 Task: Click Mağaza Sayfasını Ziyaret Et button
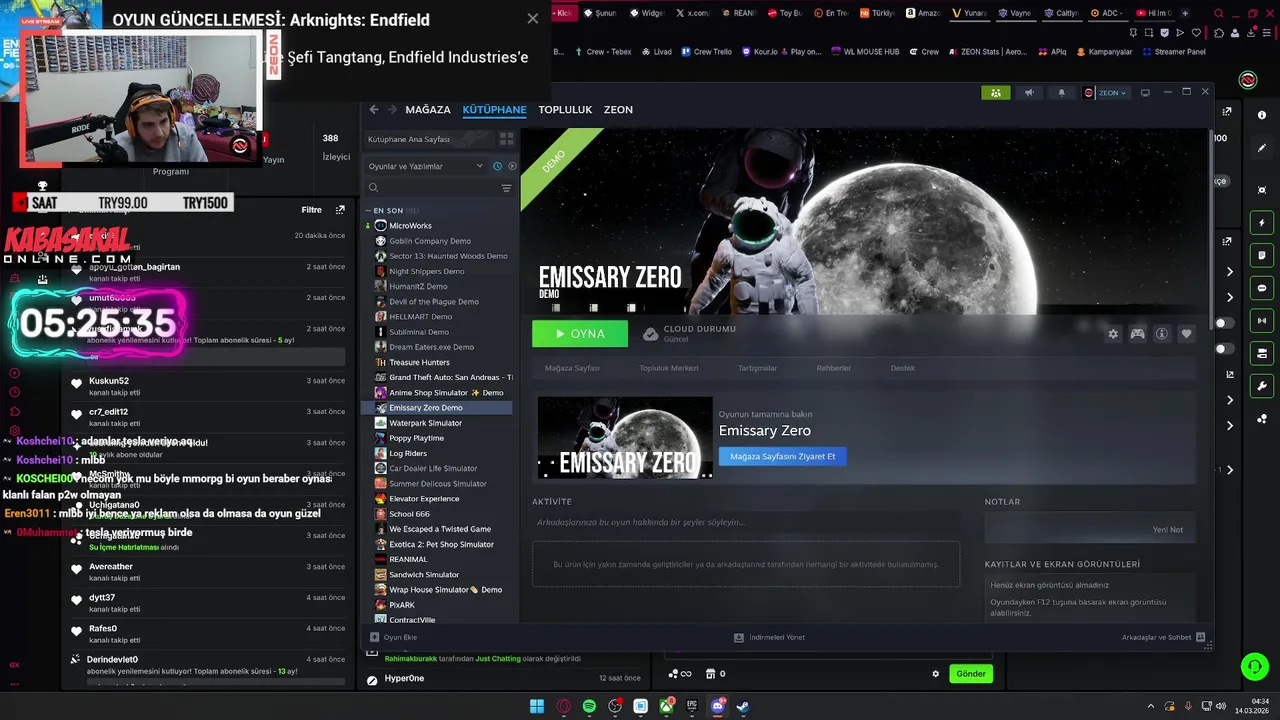click(x=782, y=456)
